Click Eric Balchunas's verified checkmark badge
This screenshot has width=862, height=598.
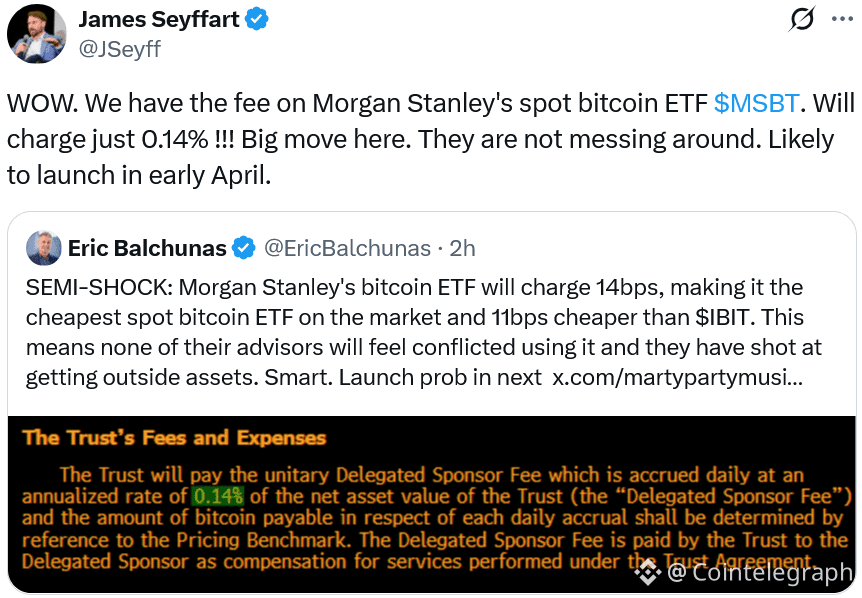(243, 248)
